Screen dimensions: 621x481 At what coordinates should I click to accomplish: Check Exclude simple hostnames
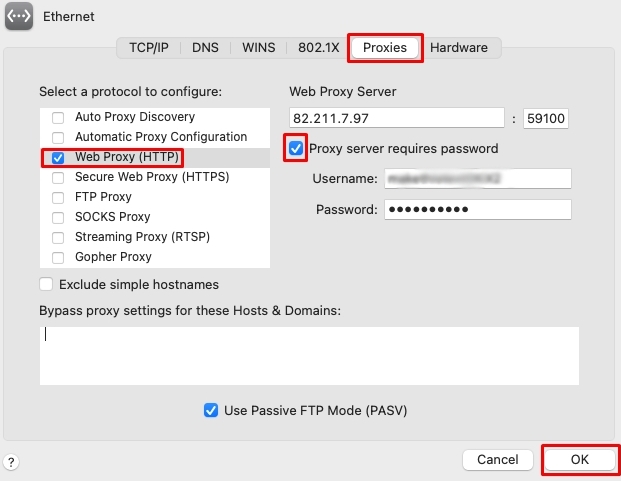(x=46, y=284)
